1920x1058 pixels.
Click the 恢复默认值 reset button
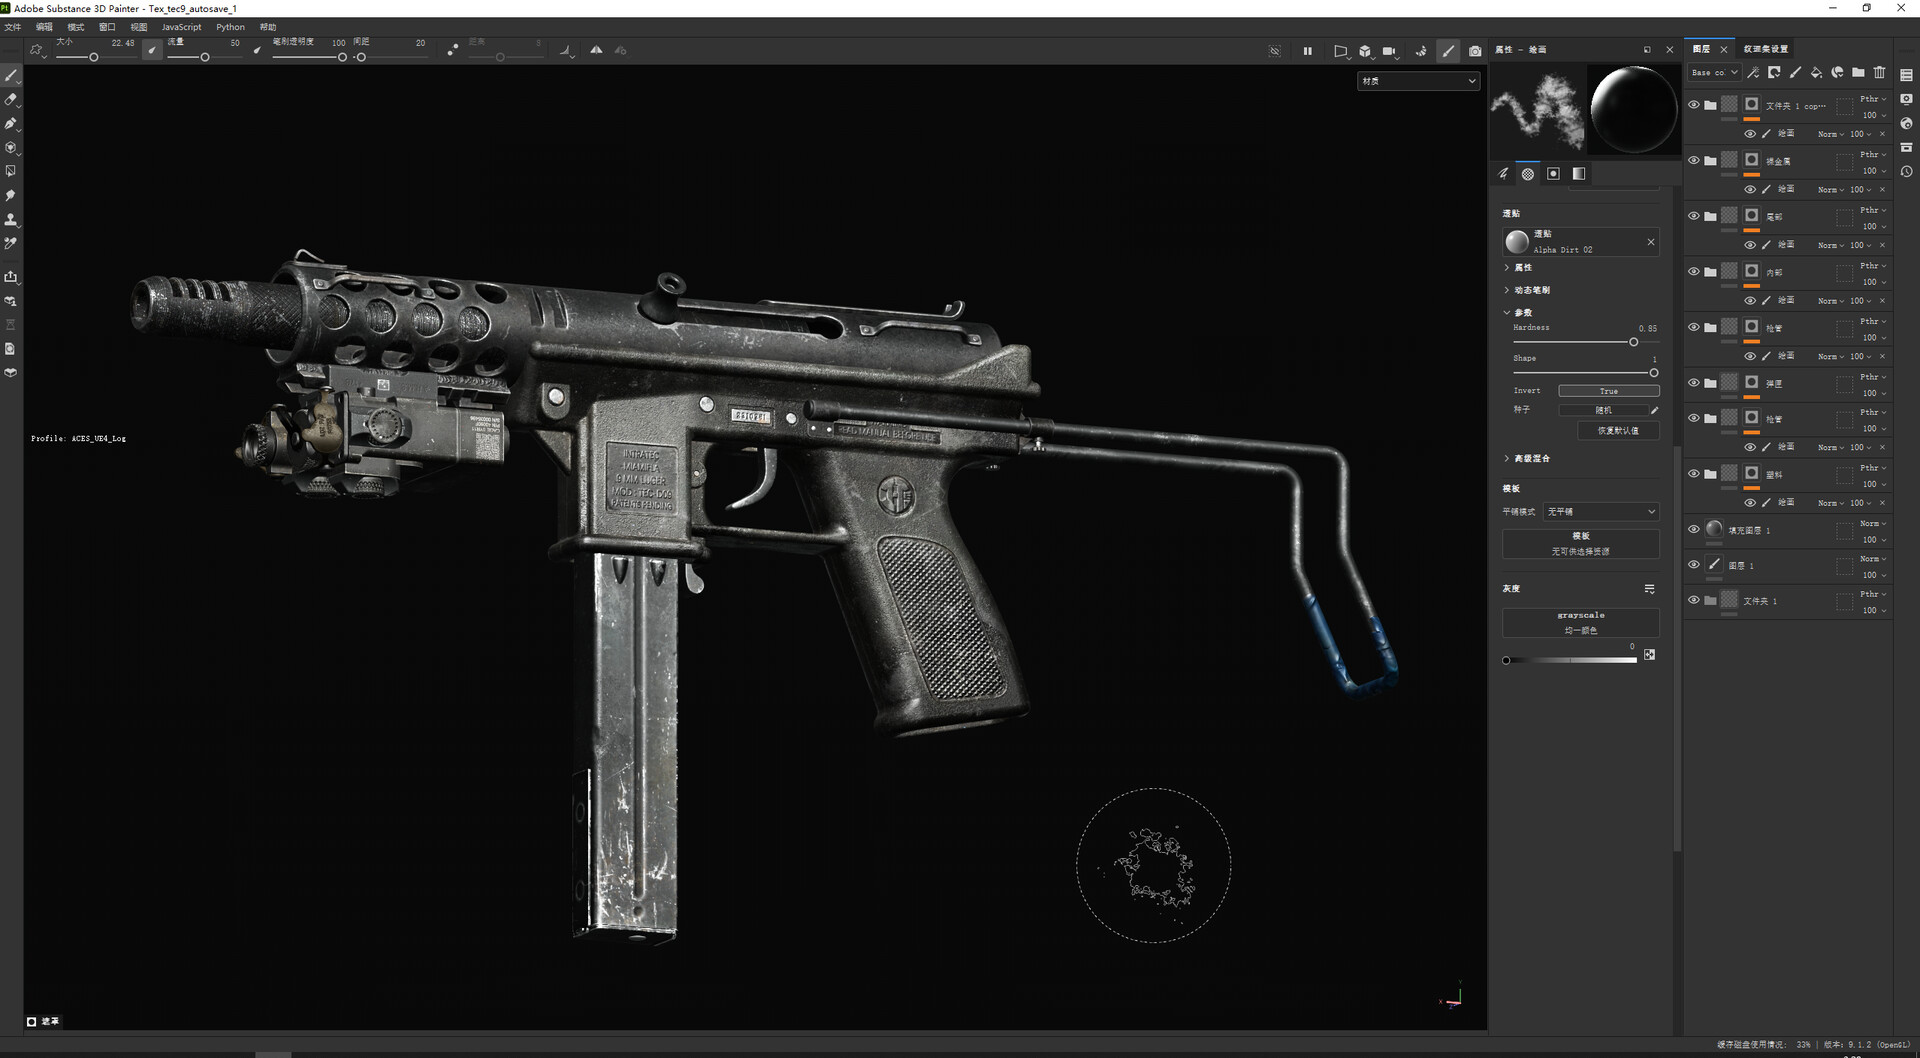[1619, 430]
